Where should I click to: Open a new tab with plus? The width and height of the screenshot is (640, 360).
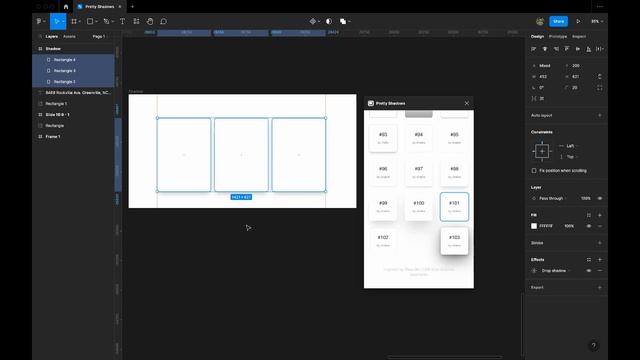coord(132,7)
